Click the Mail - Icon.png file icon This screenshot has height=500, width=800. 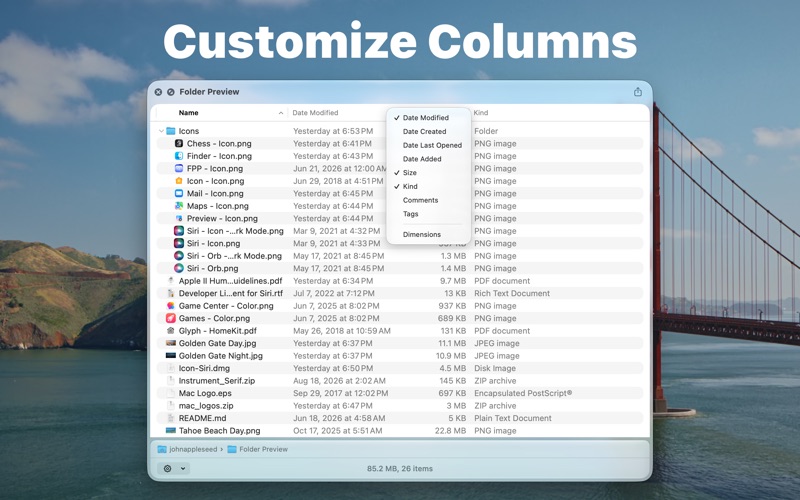point(179,193)
